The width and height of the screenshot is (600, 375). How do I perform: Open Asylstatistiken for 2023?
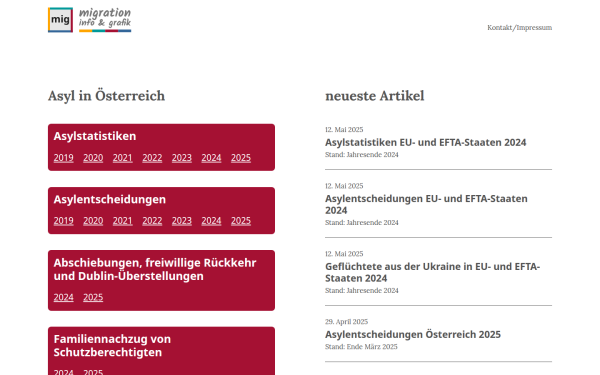182,158
